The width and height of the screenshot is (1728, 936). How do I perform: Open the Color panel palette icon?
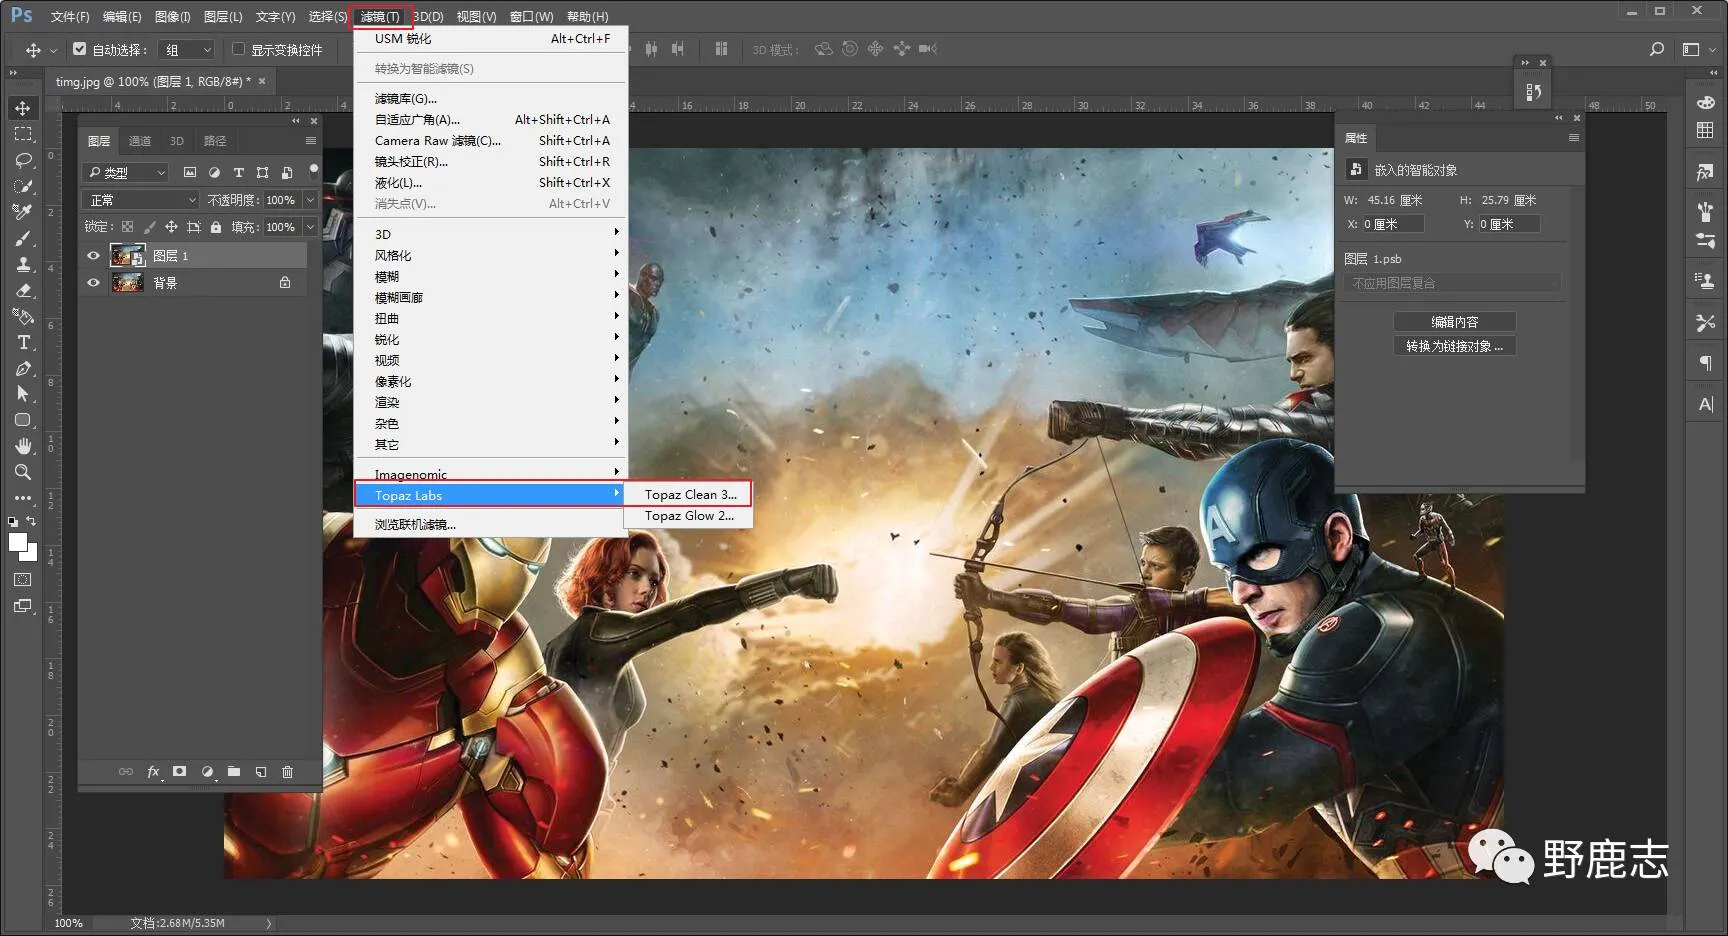pos(1706,103)
